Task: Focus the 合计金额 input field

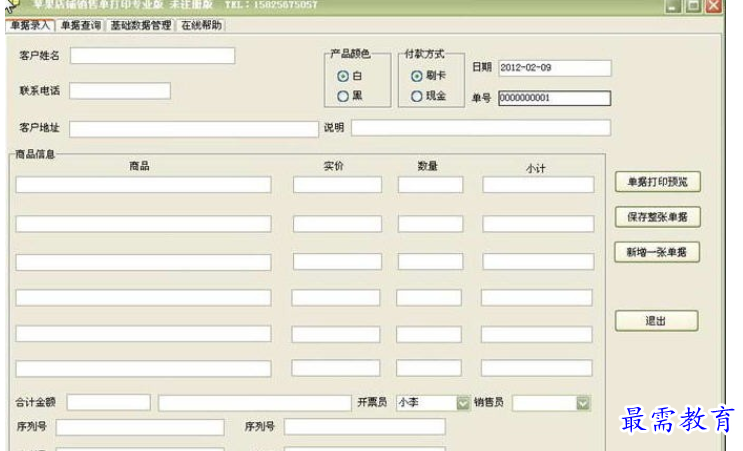Action: [x=109, y=402]
